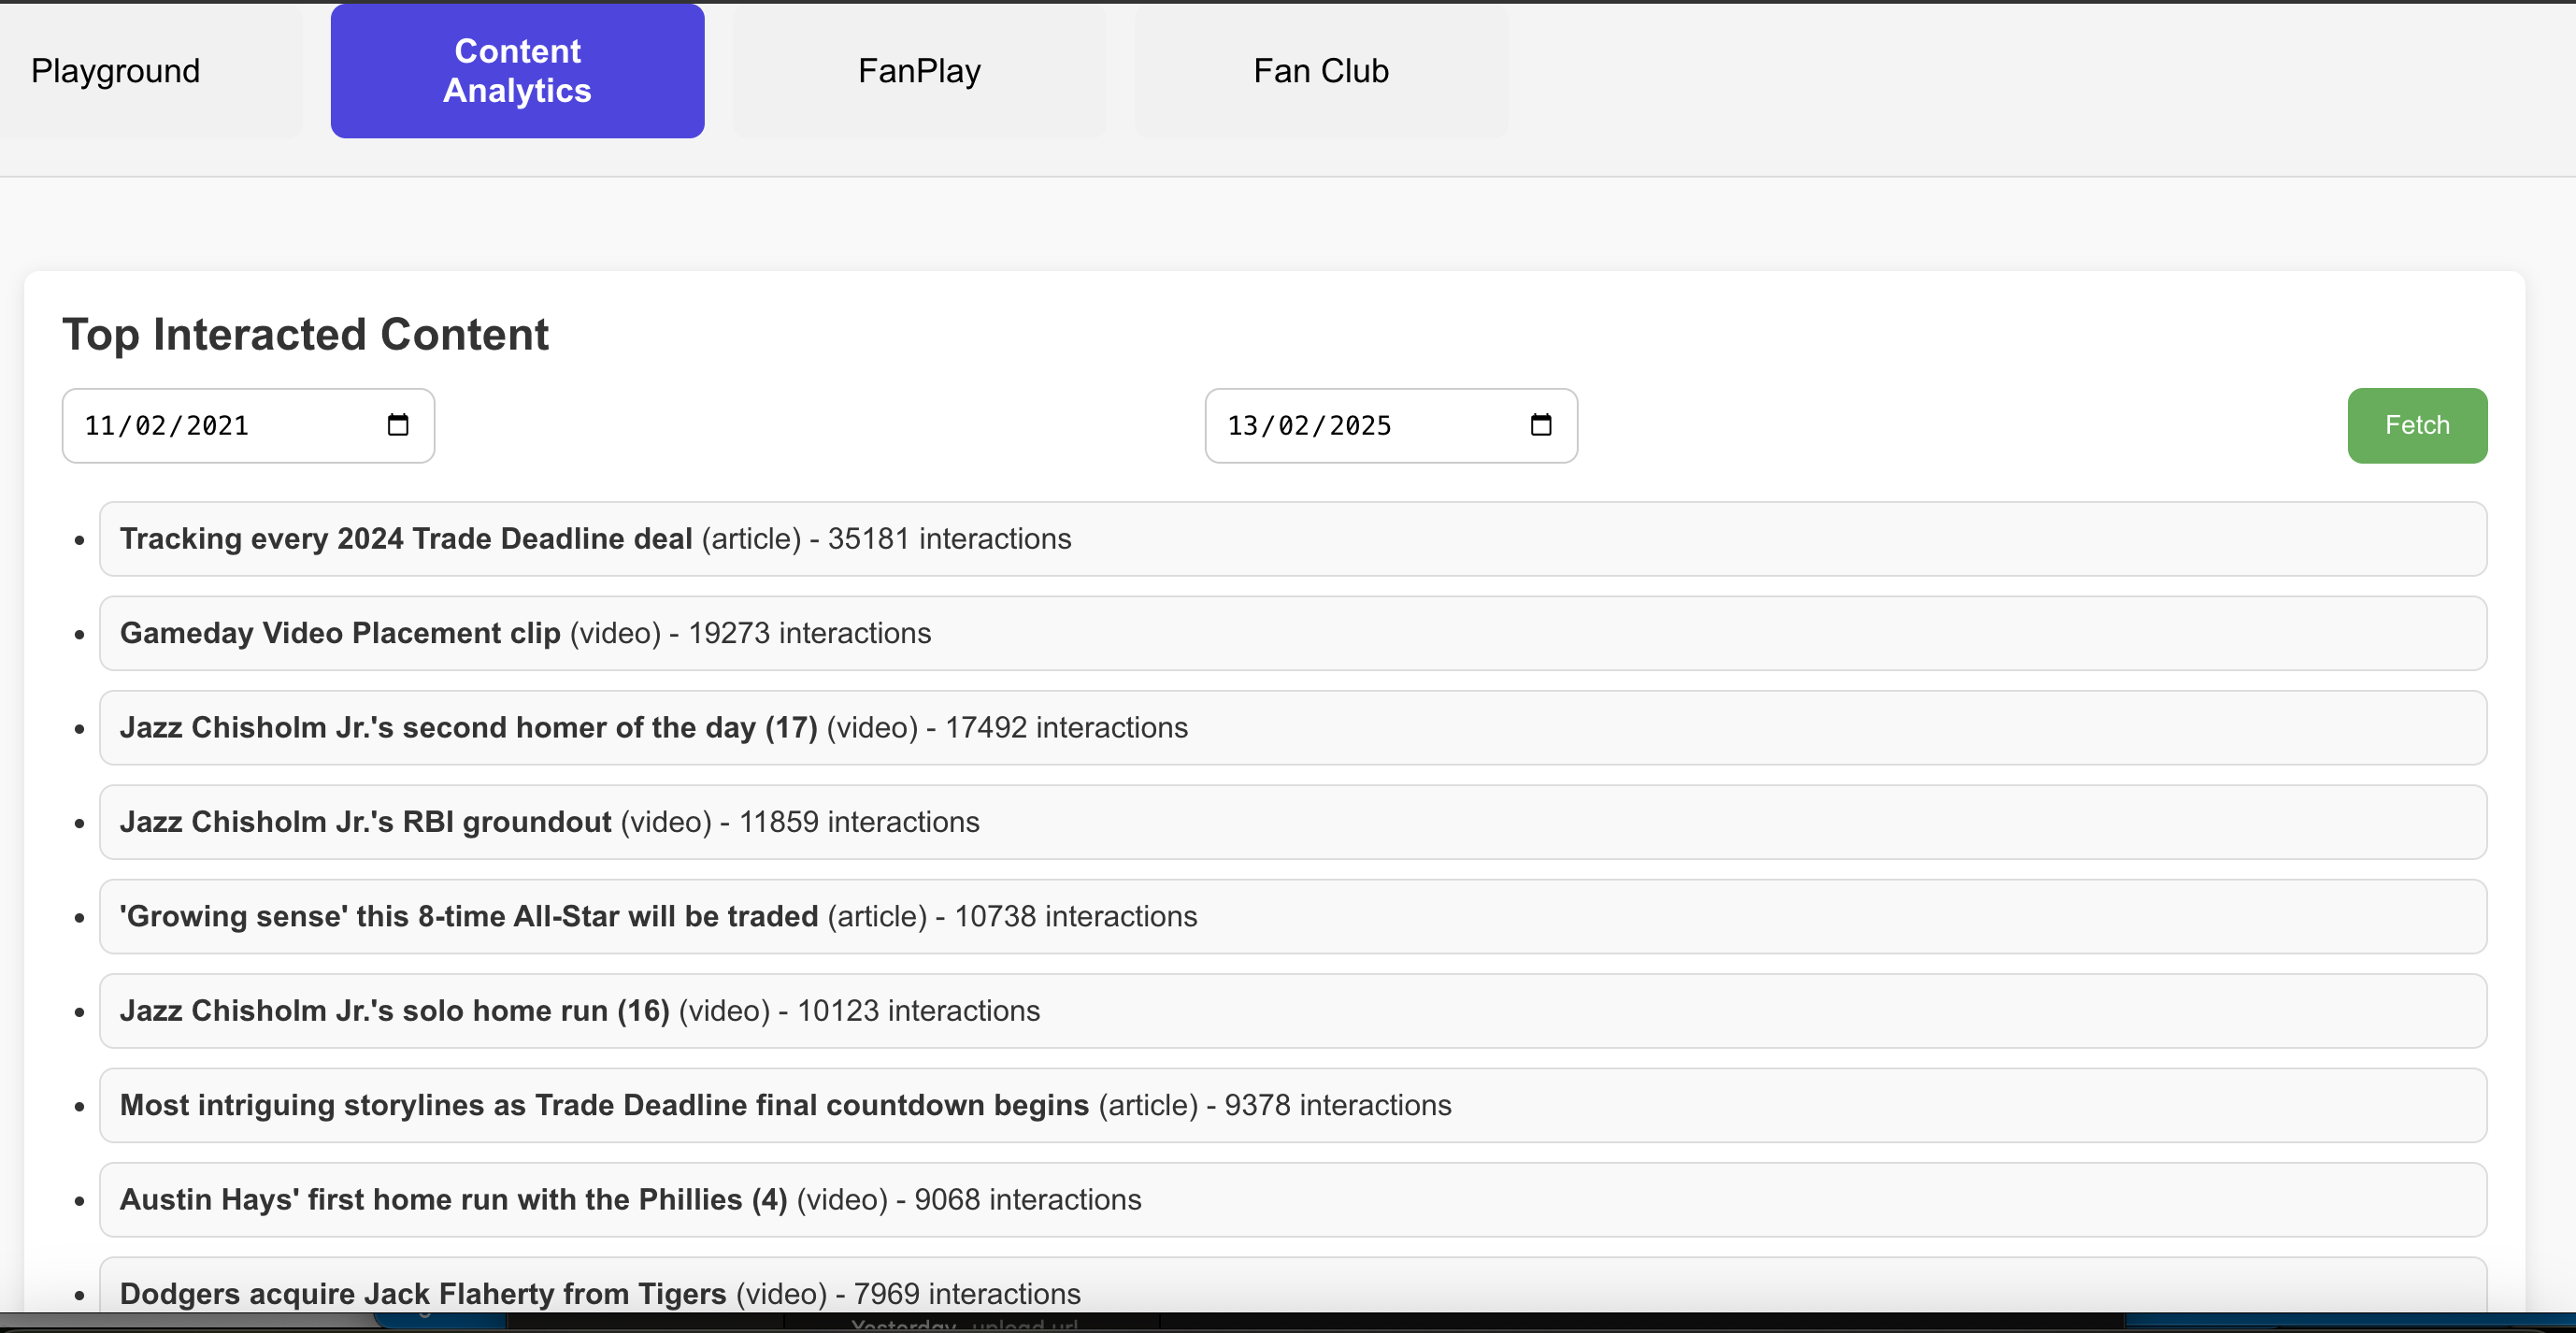
Task: Switch to the Playground tab
Action: coord(116,71)
